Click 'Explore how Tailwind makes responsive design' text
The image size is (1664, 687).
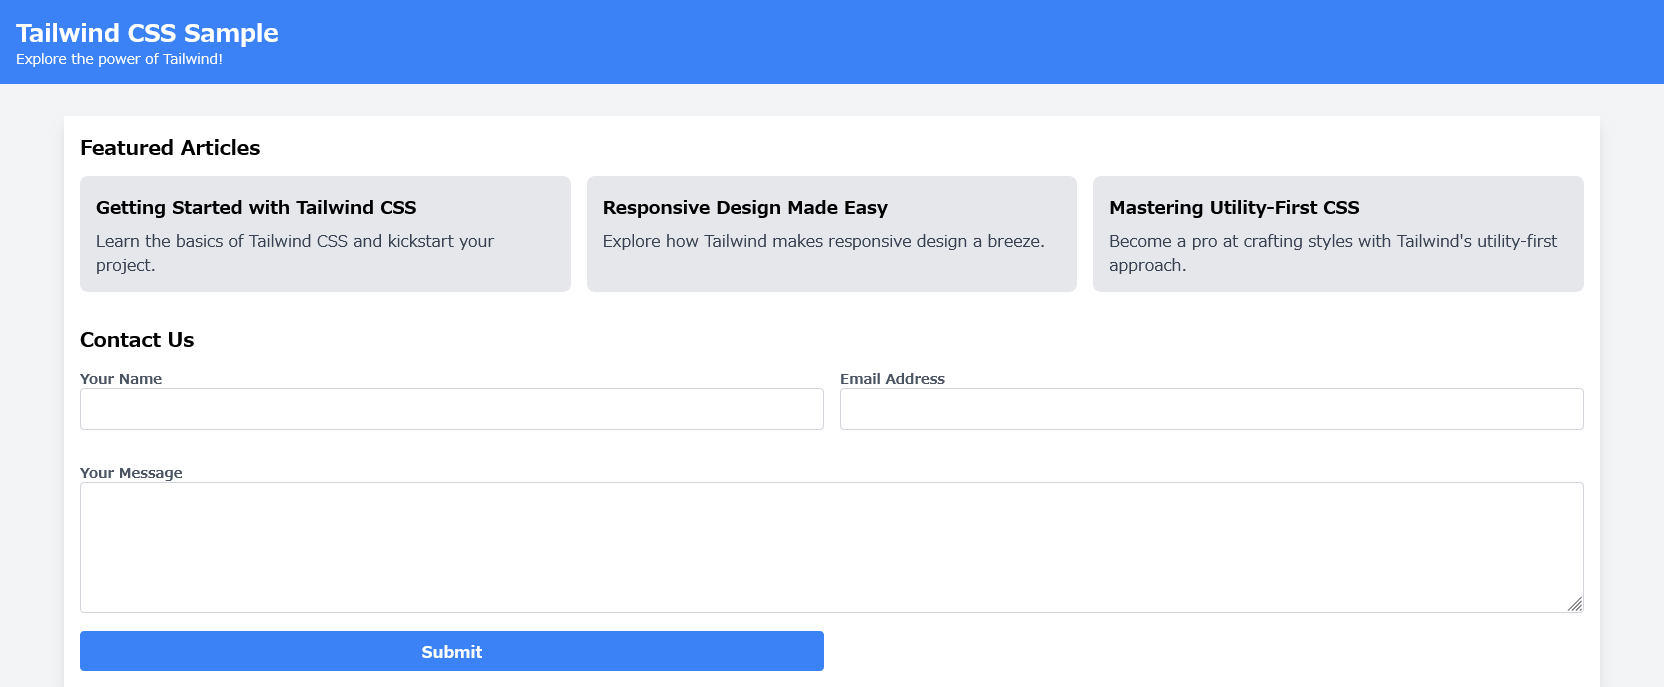click(x=823, y=241)
